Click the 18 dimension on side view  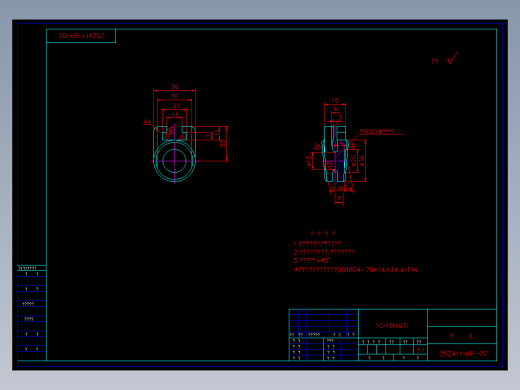(335, 100)
